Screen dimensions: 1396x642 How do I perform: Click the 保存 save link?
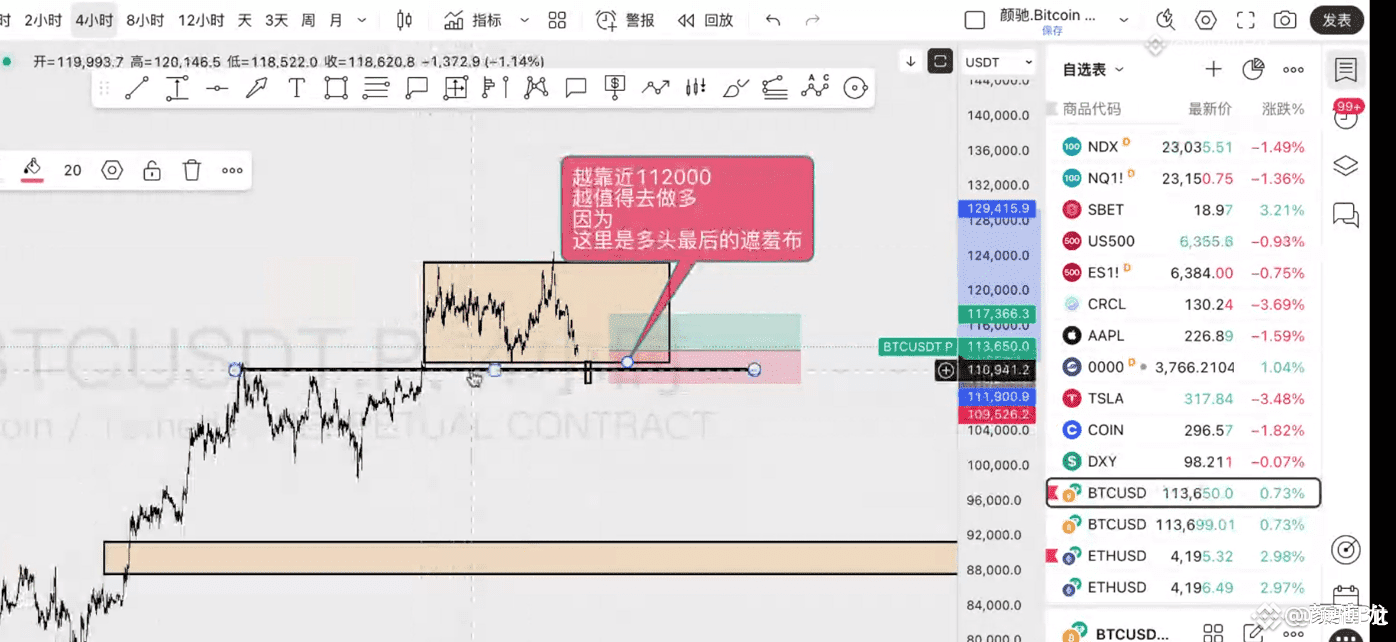pyautogui.click(x=1052, y=31)
